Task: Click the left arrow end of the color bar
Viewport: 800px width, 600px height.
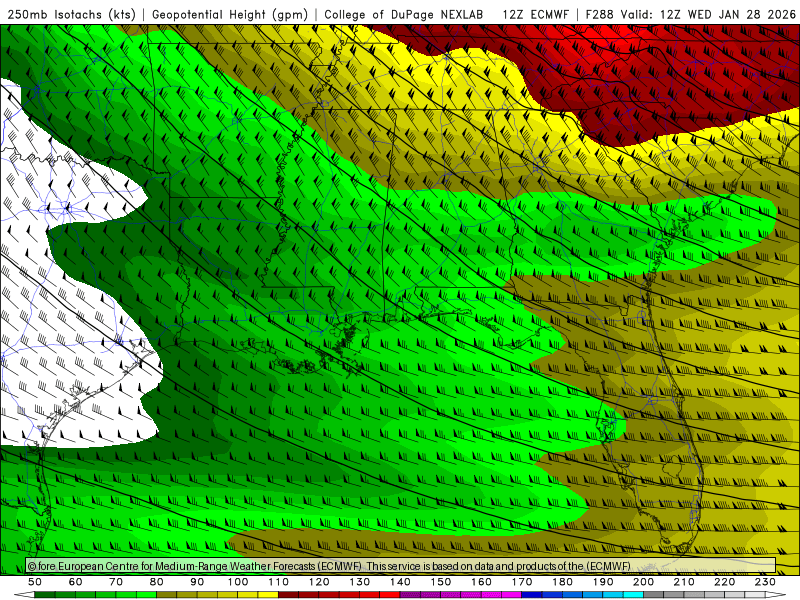Action: click(24, 595)
